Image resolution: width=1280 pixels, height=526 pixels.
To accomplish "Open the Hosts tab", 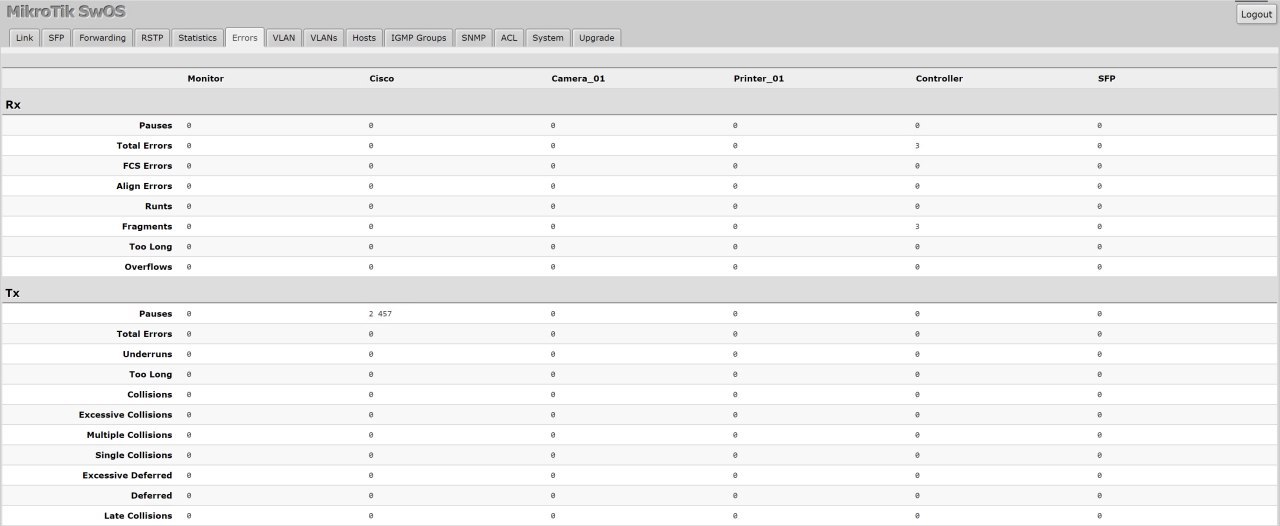I will (364, 38).
